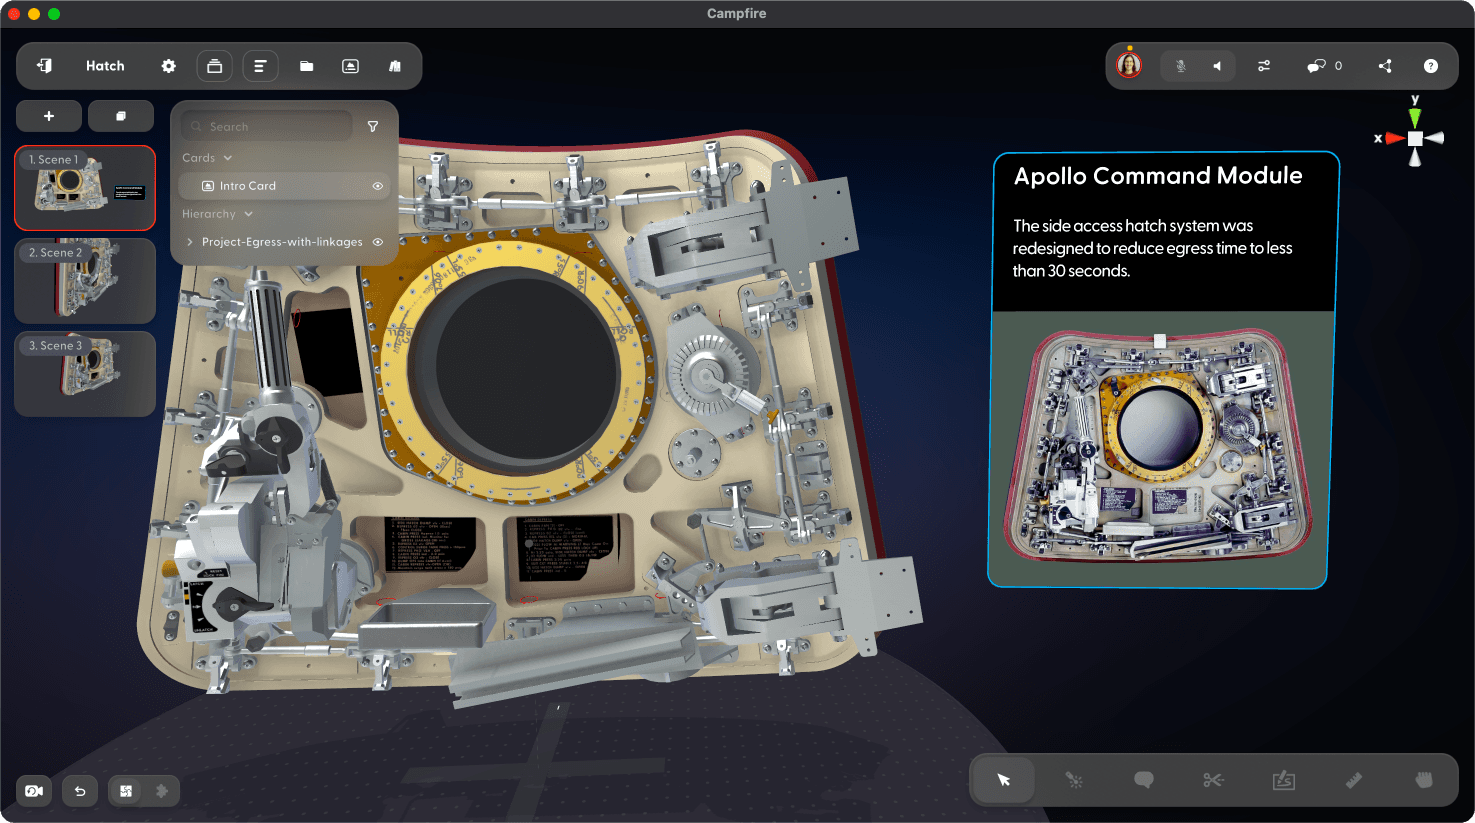Screen dimensions: 1475x823
Task: Open the user avatar profile
Action: (1129, 66)
